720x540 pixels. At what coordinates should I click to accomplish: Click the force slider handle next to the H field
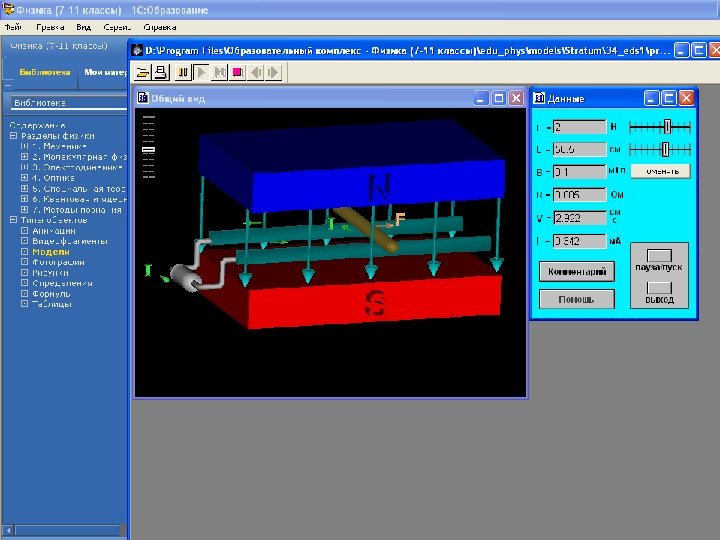tap(667, 127)
